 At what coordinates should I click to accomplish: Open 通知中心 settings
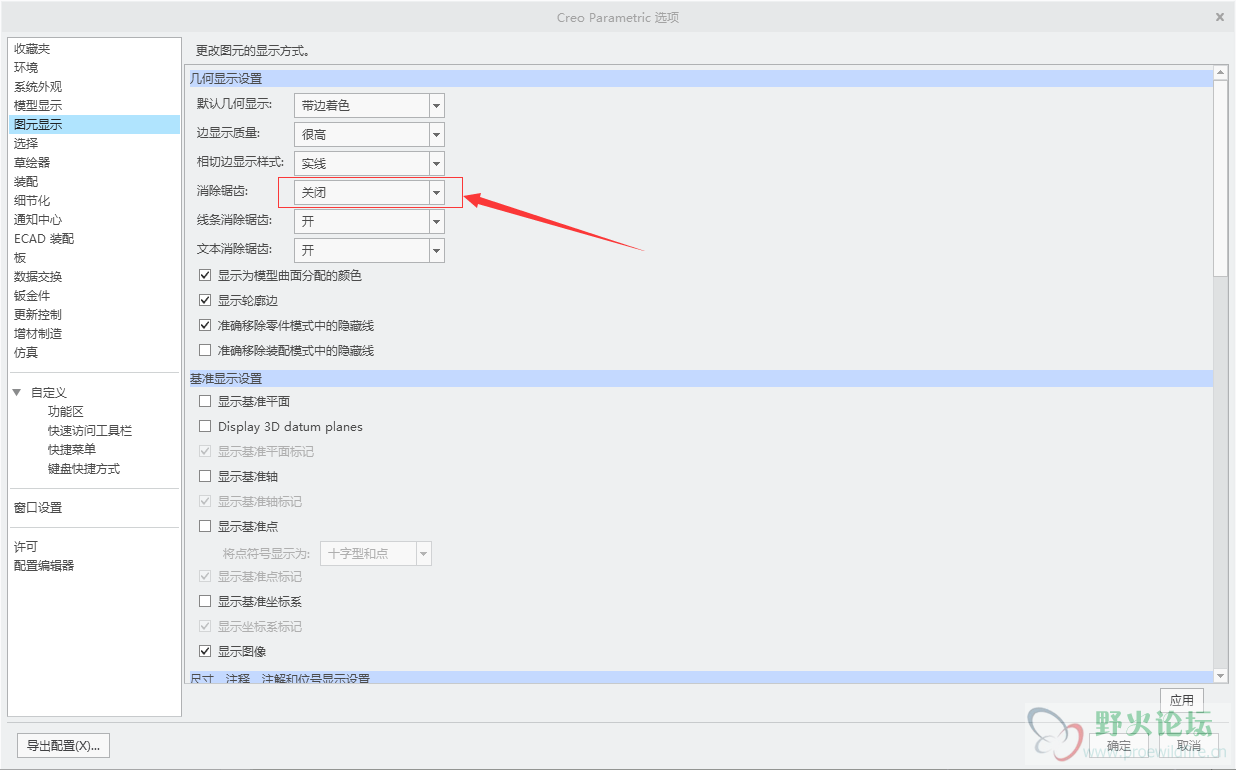[38, 220]
